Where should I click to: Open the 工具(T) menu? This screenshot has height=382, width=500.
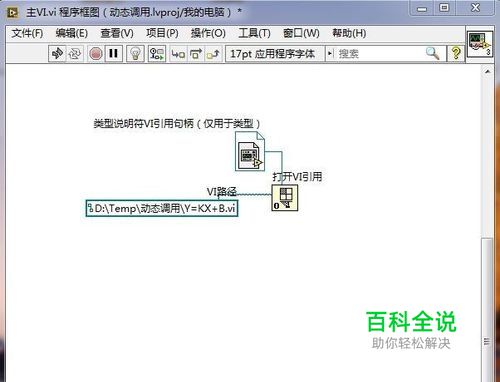pos(254,33)
